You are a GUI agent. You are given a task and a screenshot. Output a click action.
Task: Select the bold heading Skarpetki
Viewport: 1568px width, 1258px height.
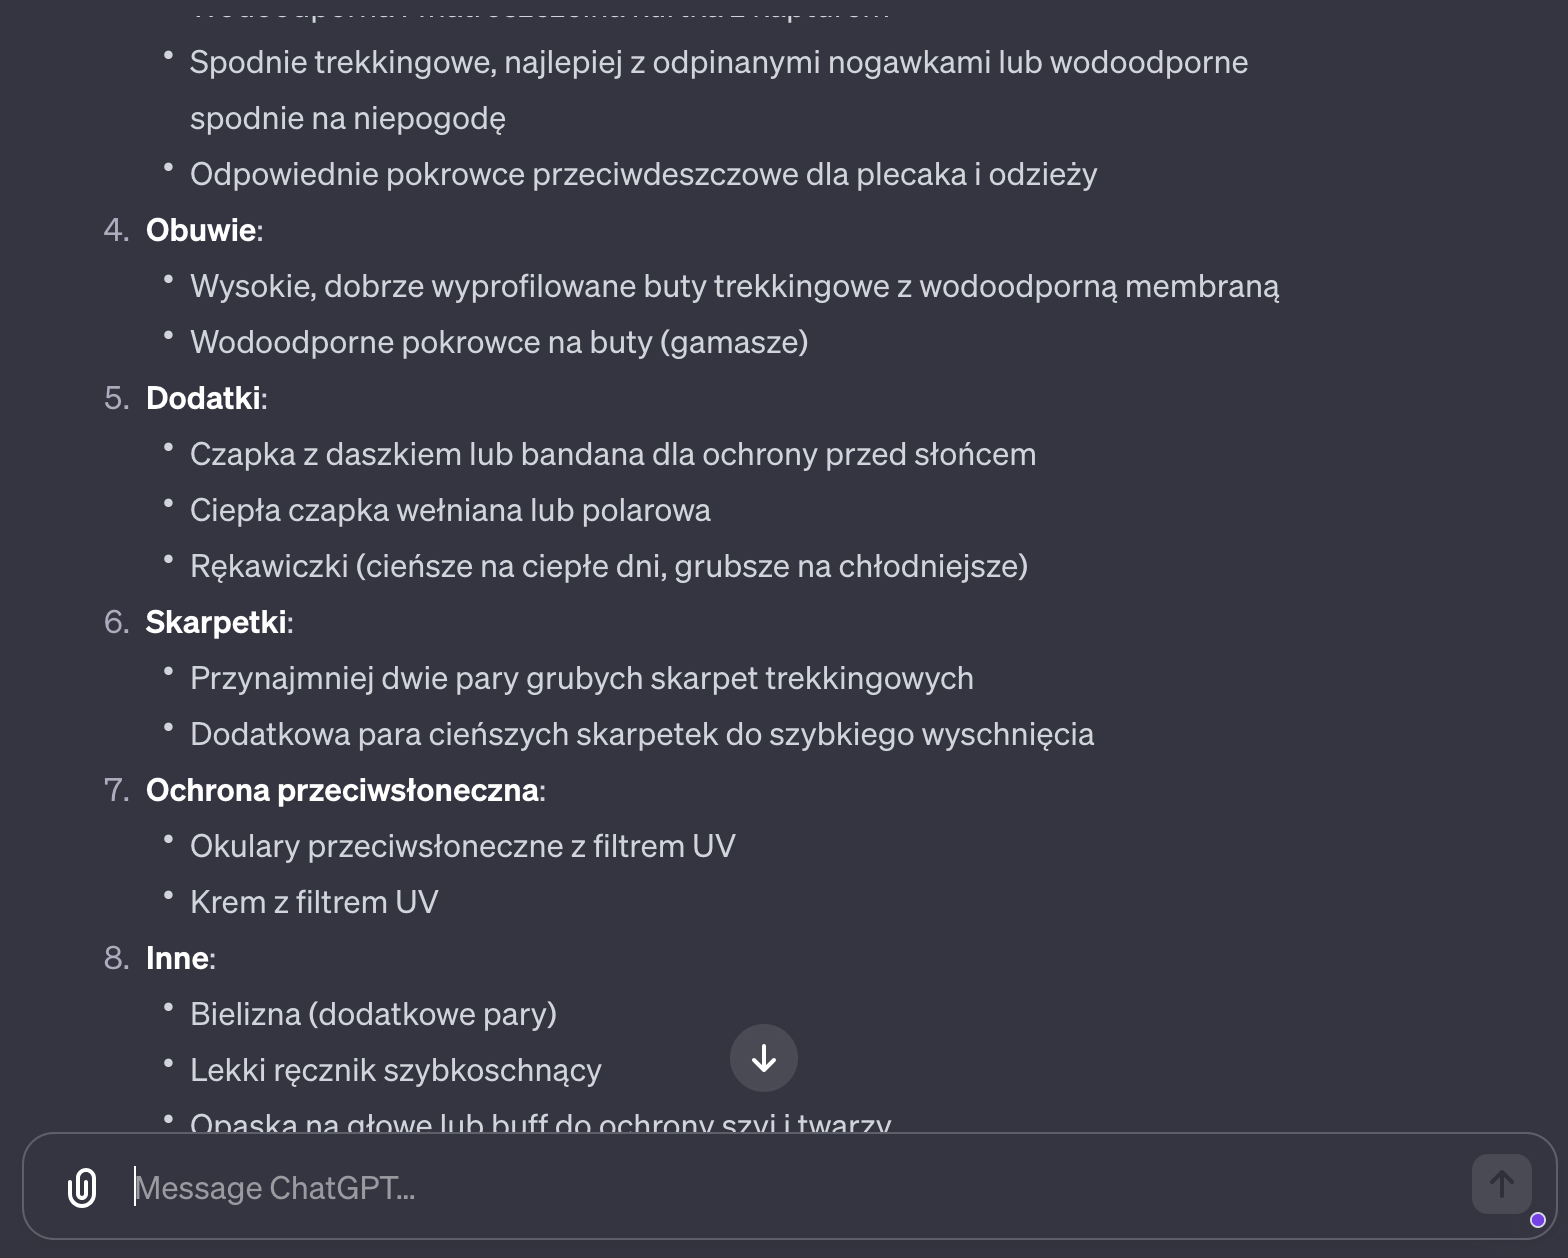(x=214, y=621)
